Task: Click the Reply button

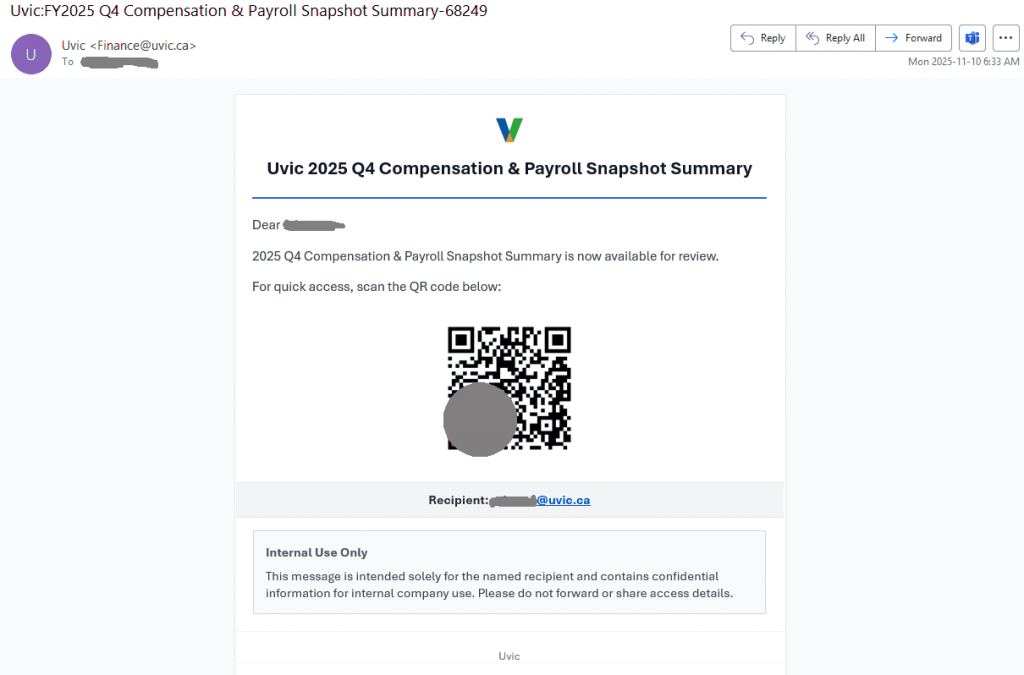Action: point(763,38)
